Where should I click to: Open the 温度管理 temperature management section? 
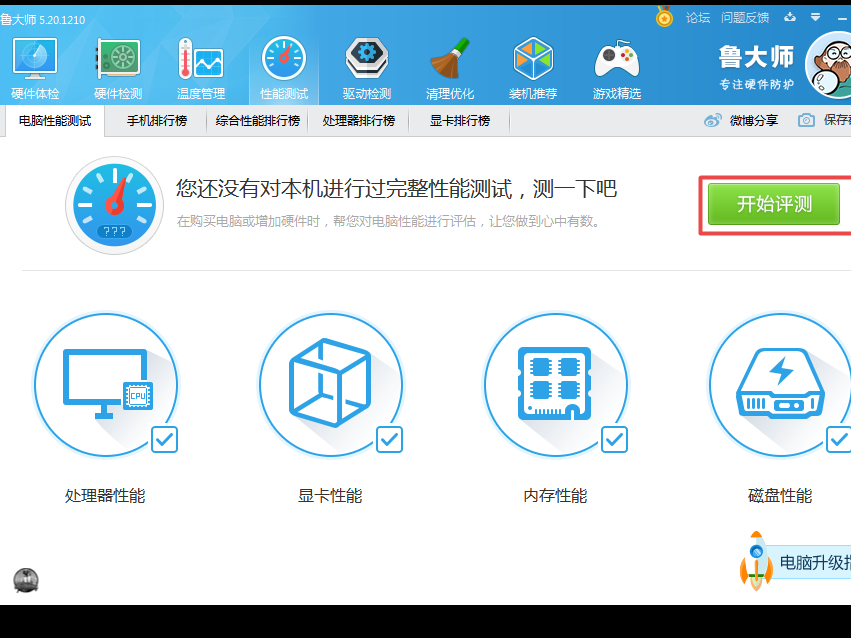pos(201,69)
